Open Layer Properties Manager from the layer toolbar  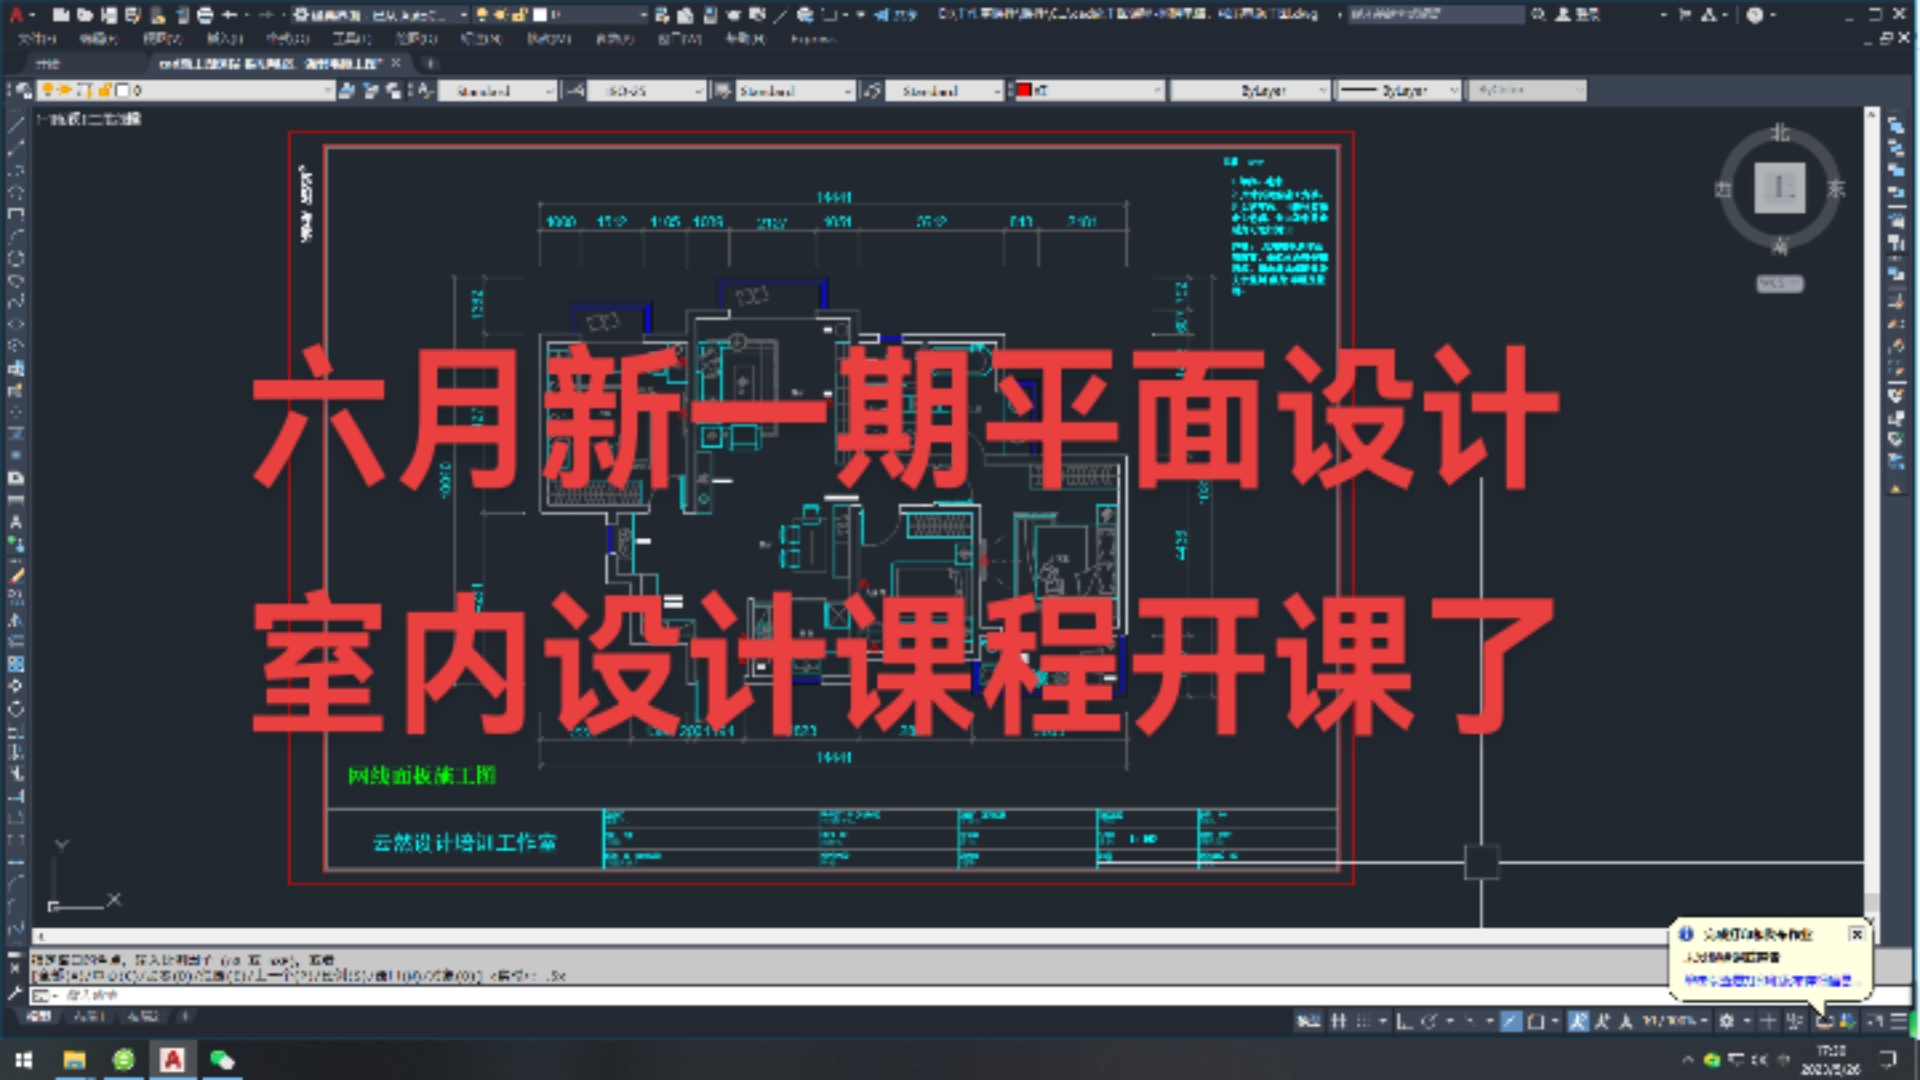click(23, 91)
